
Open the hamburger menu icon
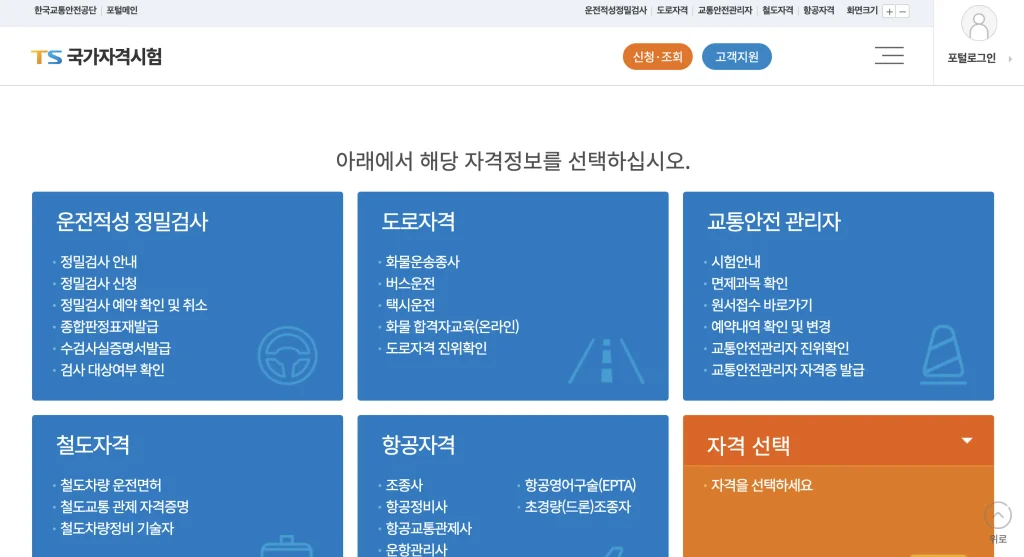pos(889,56)
